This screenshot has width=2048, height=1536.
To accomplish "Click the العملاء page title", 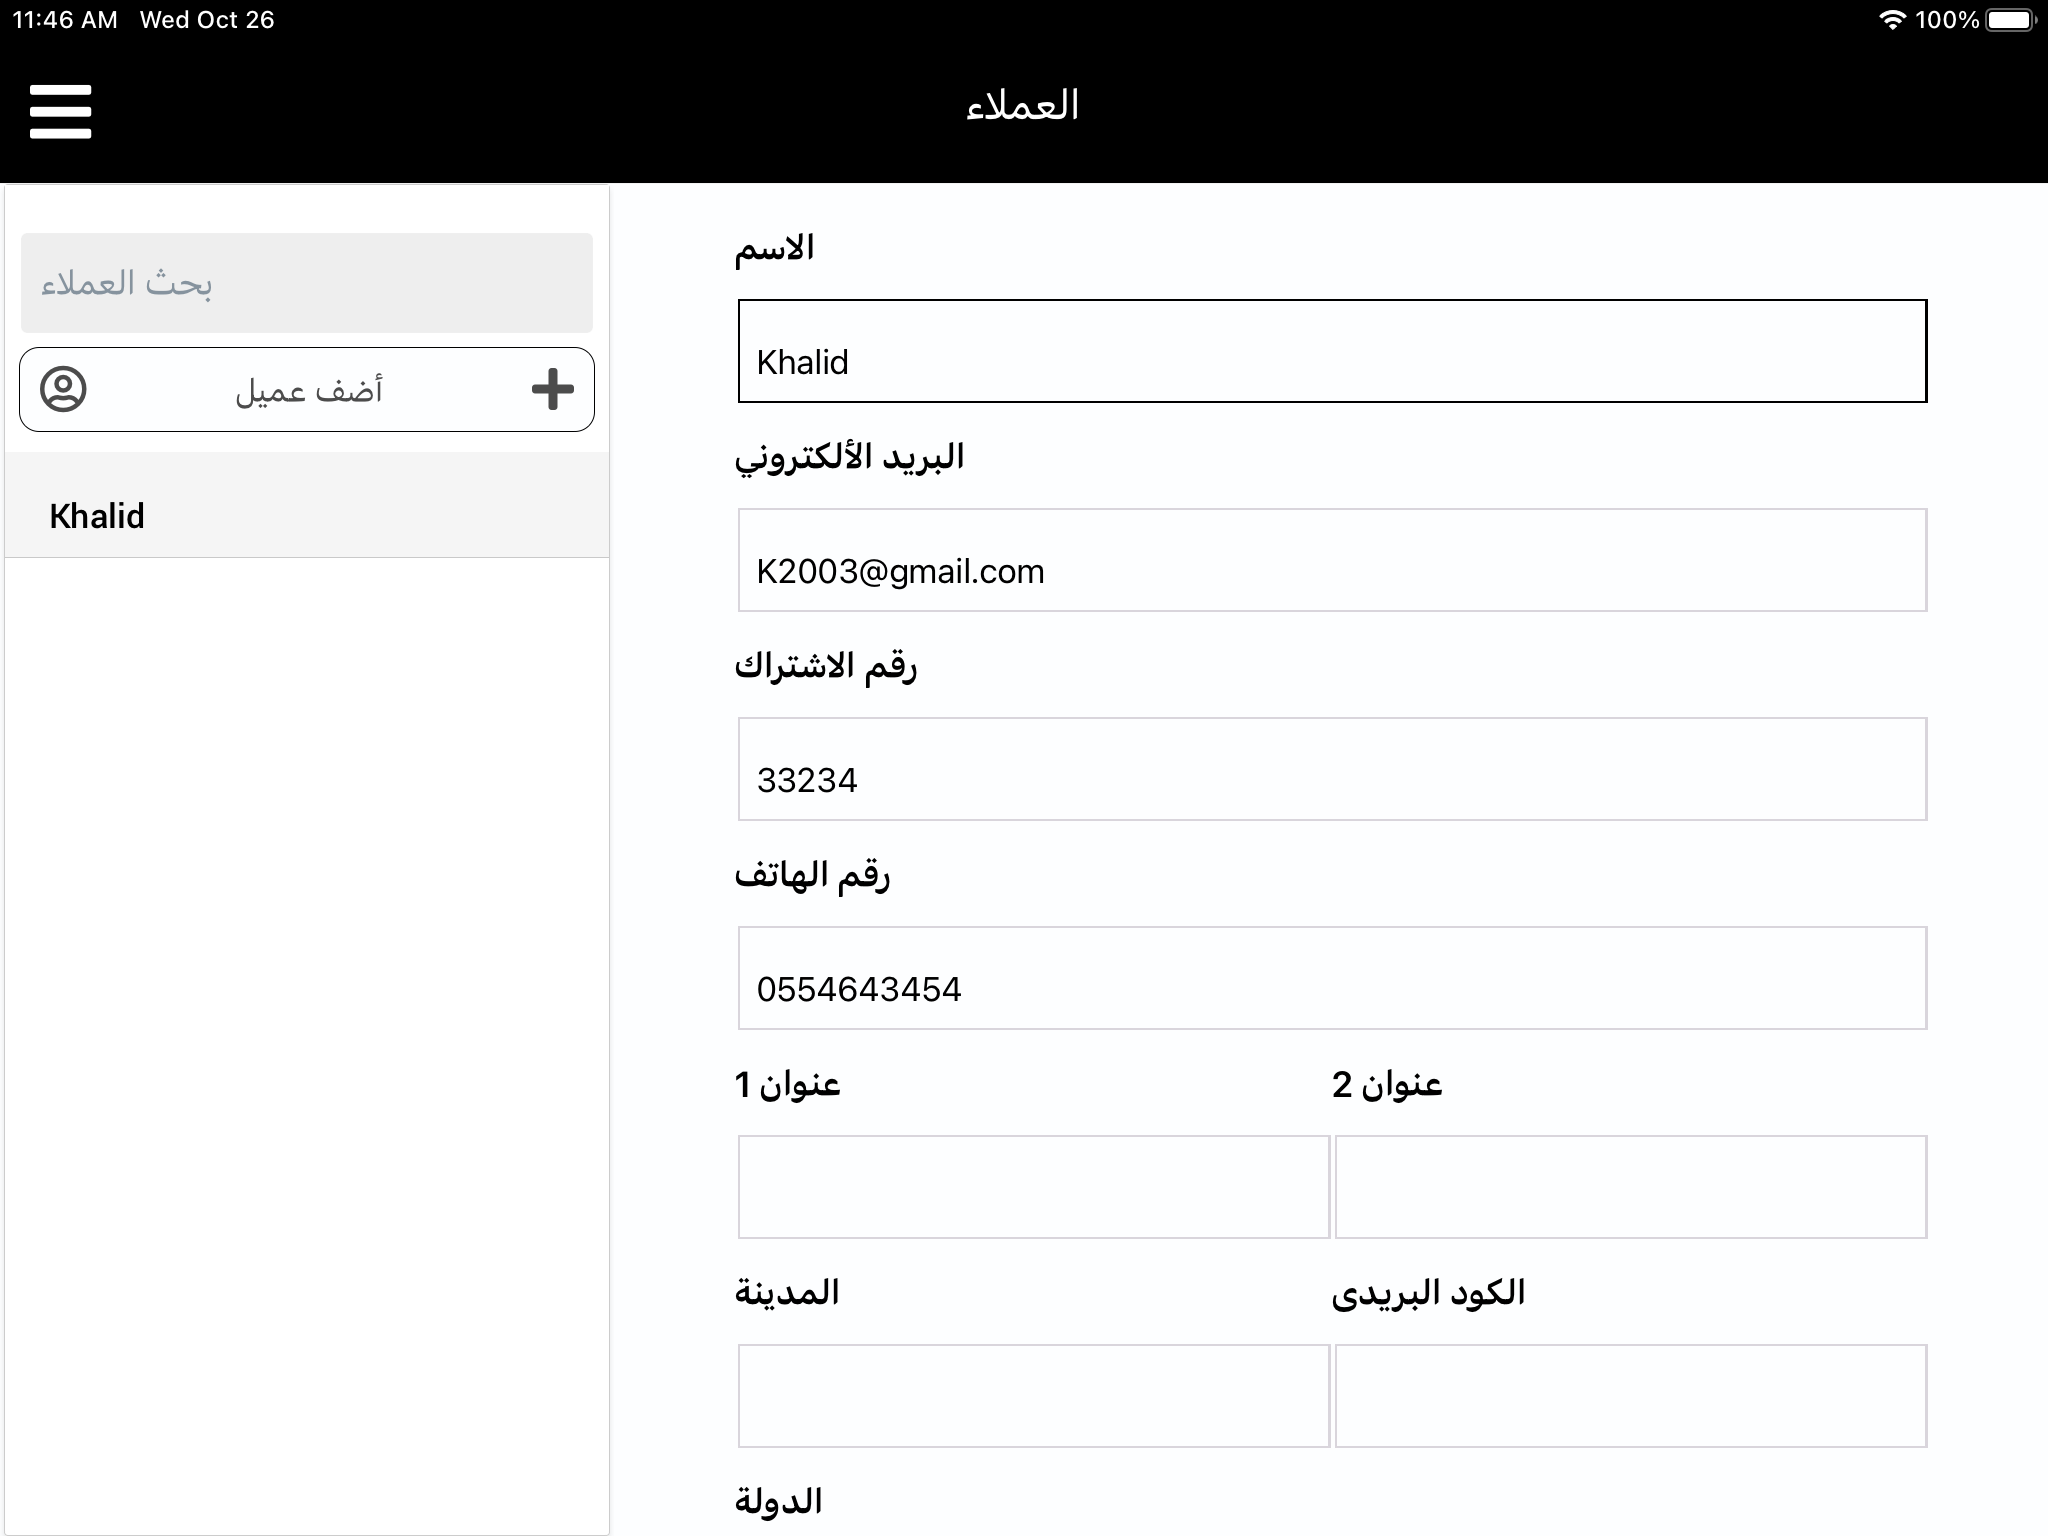I will pos(1023,105).
